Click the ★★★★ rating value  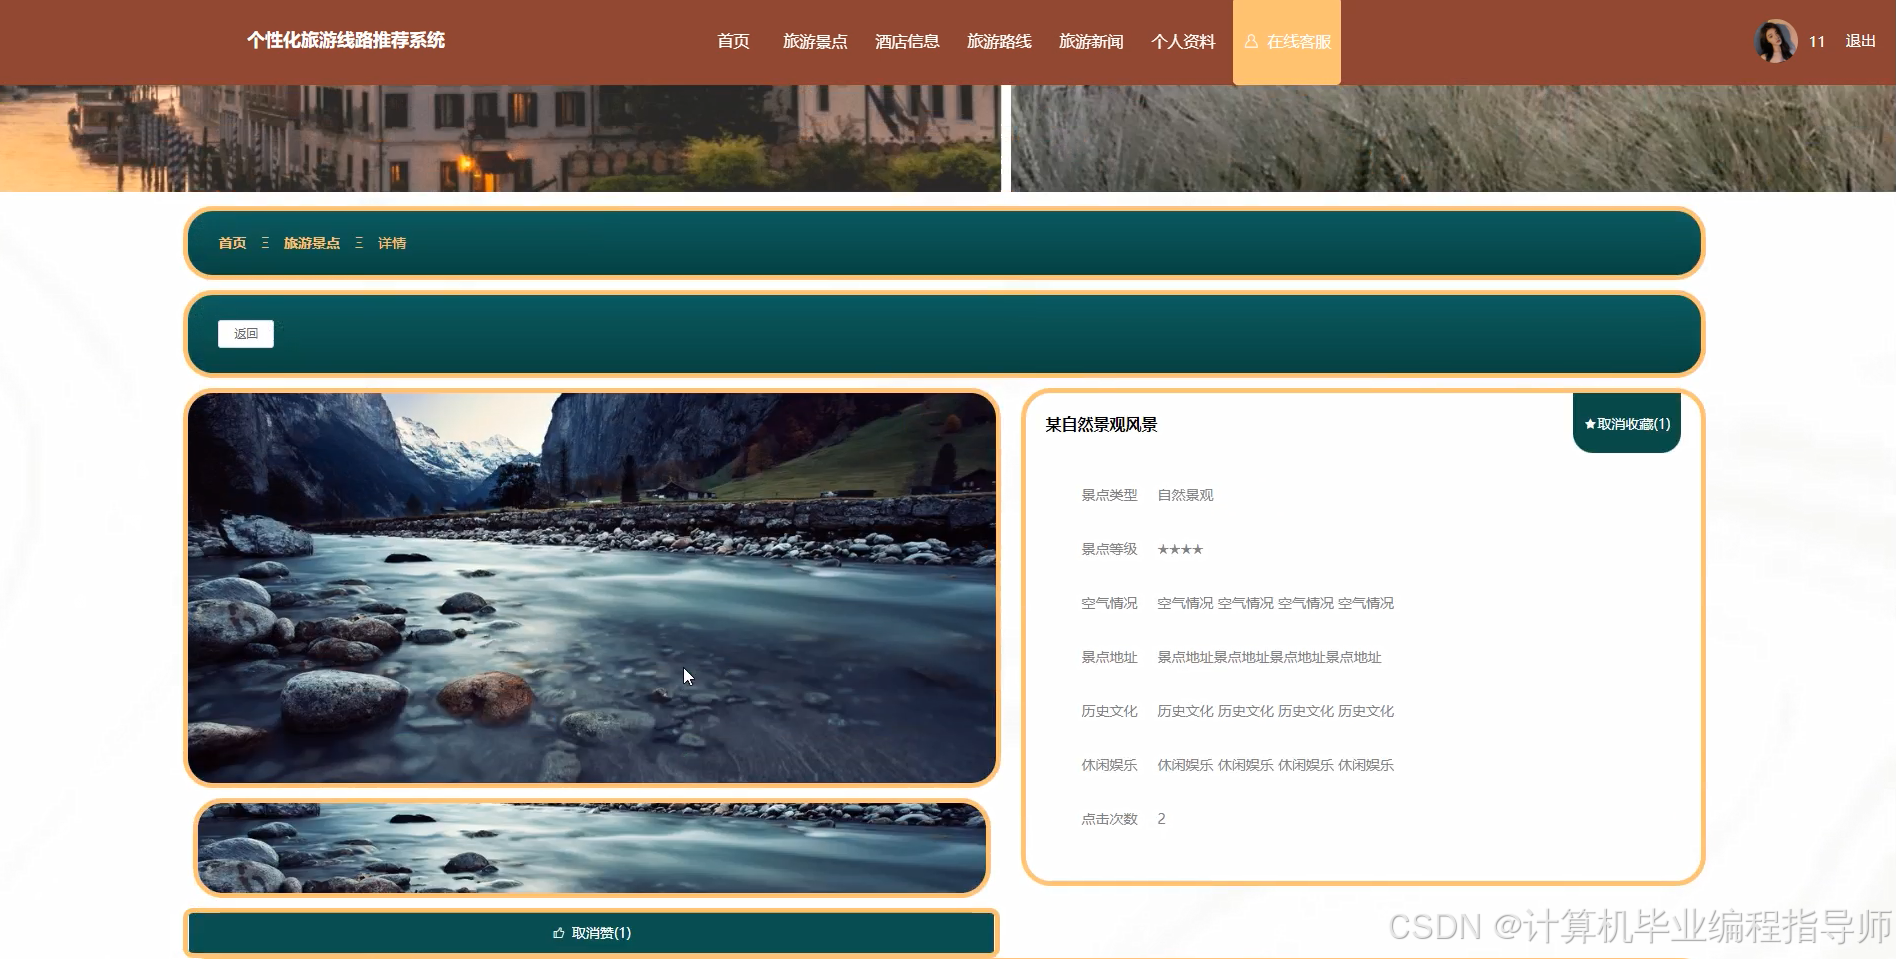click(x=1180, y=549)
